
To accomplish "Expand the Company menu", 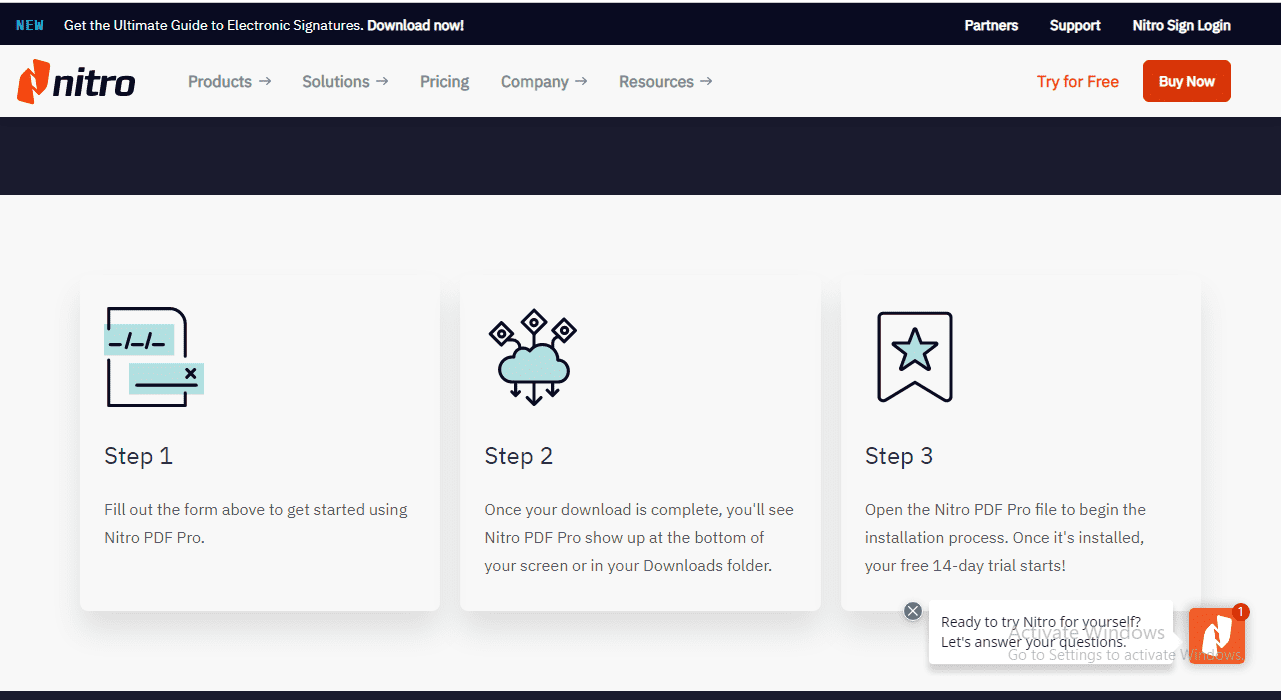I will click(544, 82).
